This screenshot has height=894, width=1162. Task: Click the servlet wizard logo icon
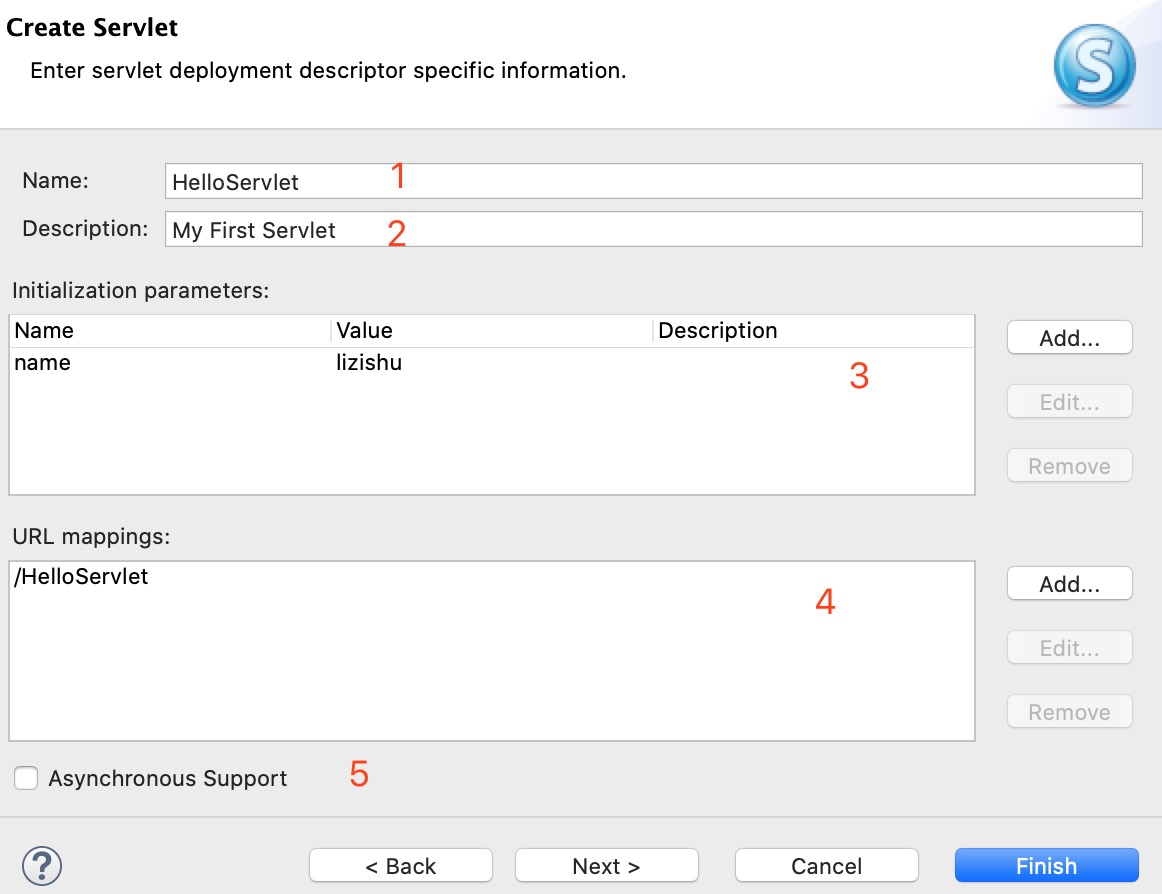pos(1094,66)
